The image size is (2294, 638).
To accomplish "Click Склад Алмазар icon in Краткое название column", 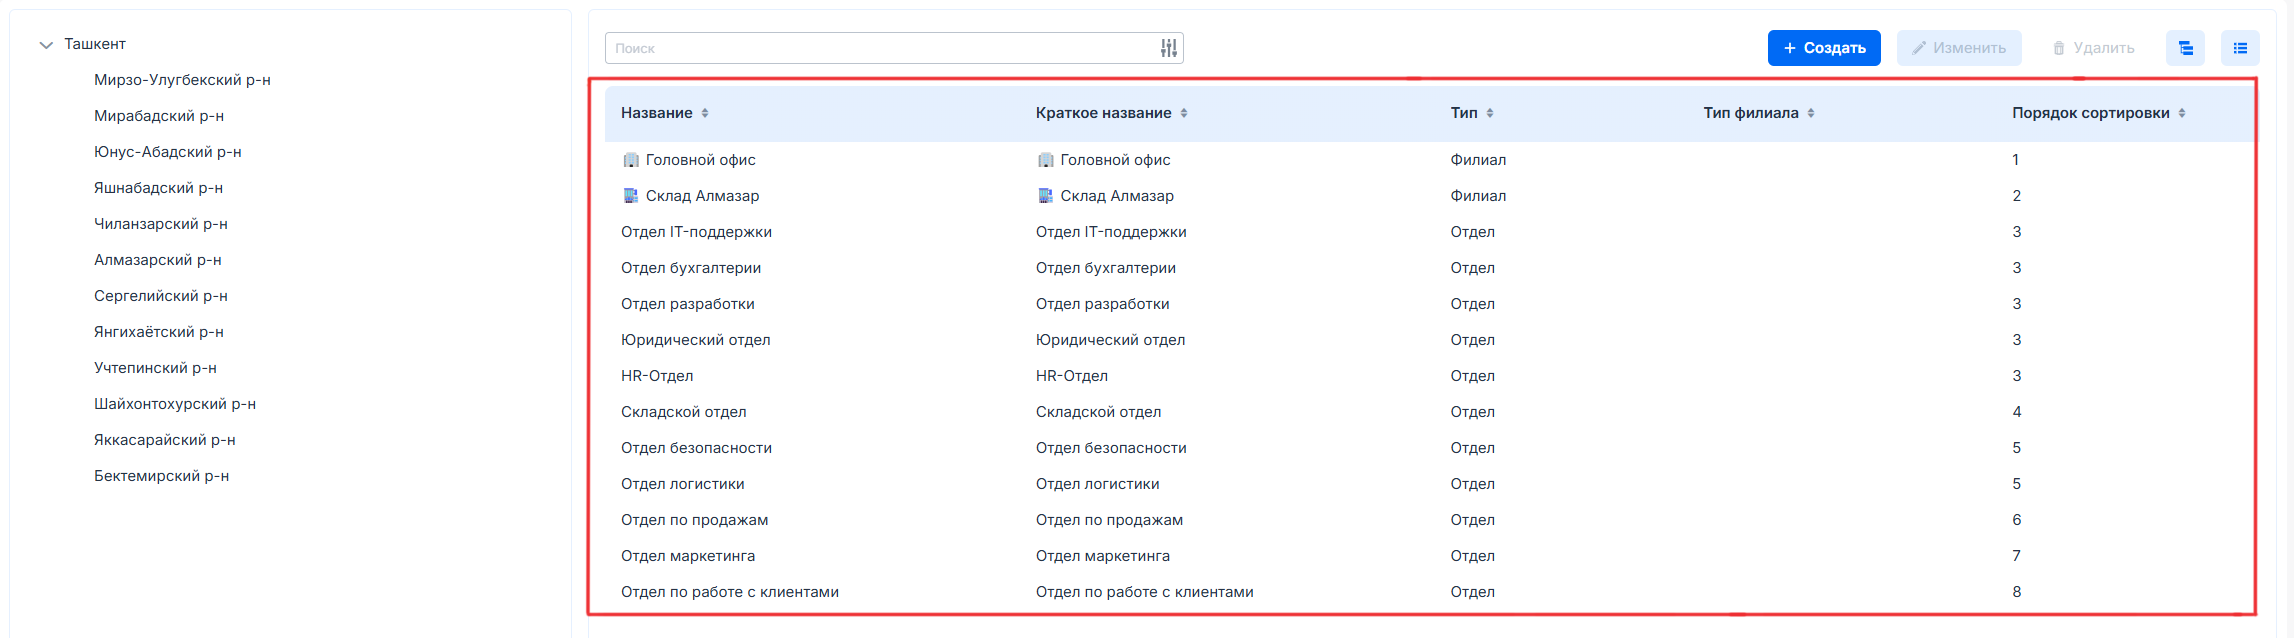I will point(1046,196).
